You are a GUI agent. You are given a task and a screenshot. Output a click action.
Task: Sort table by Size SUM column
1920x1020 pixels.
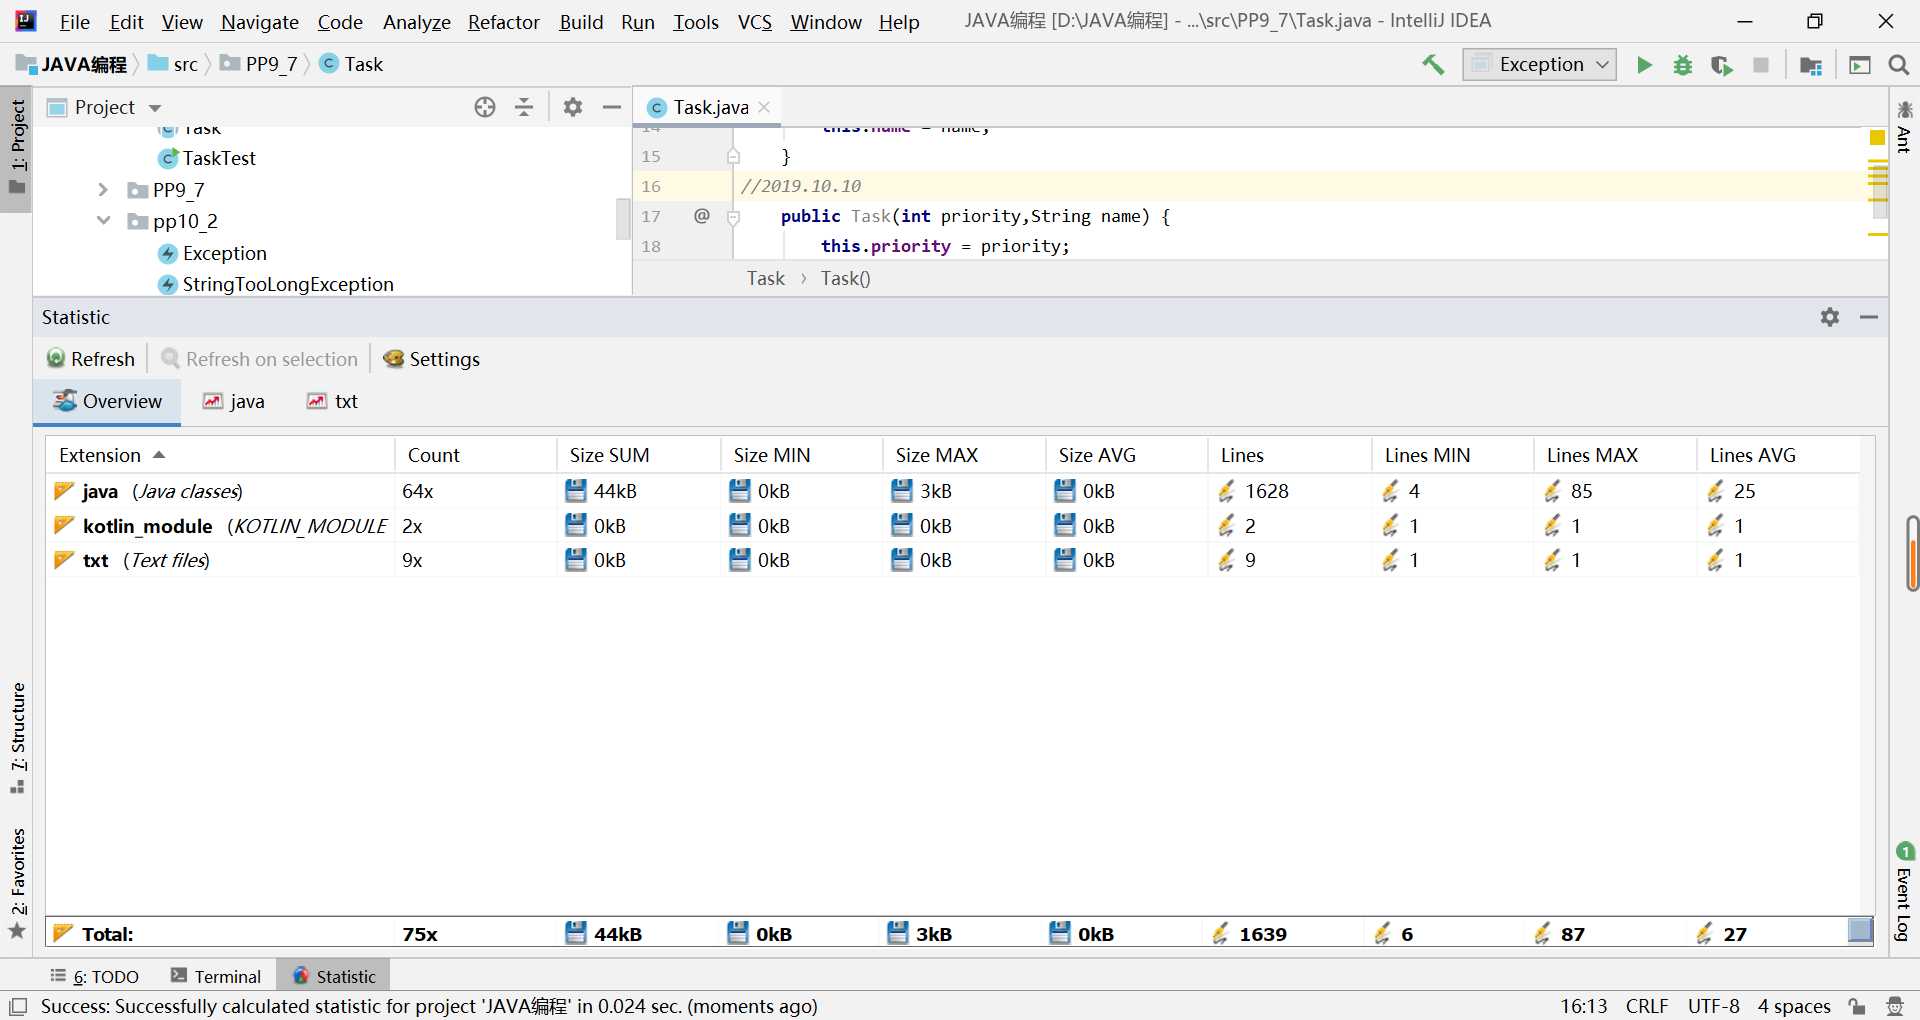[638, 455]
